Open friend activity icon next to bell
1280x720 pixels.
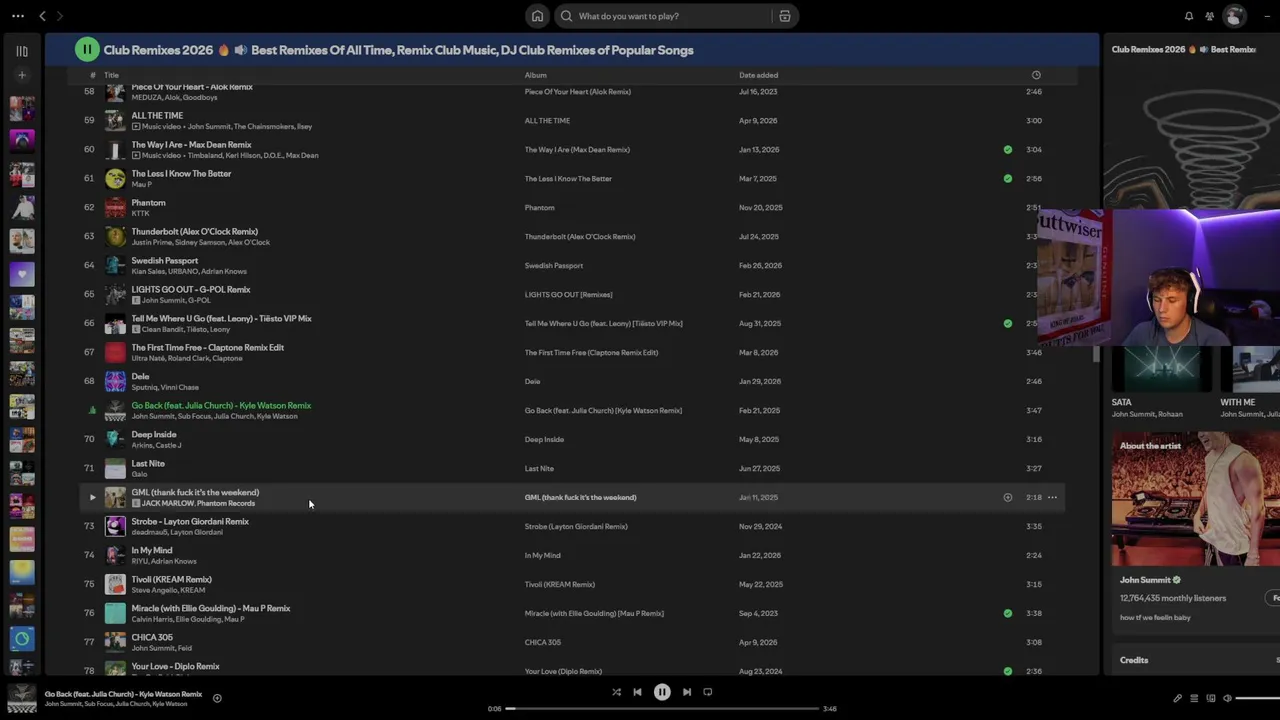click(x=1210, y=16)
